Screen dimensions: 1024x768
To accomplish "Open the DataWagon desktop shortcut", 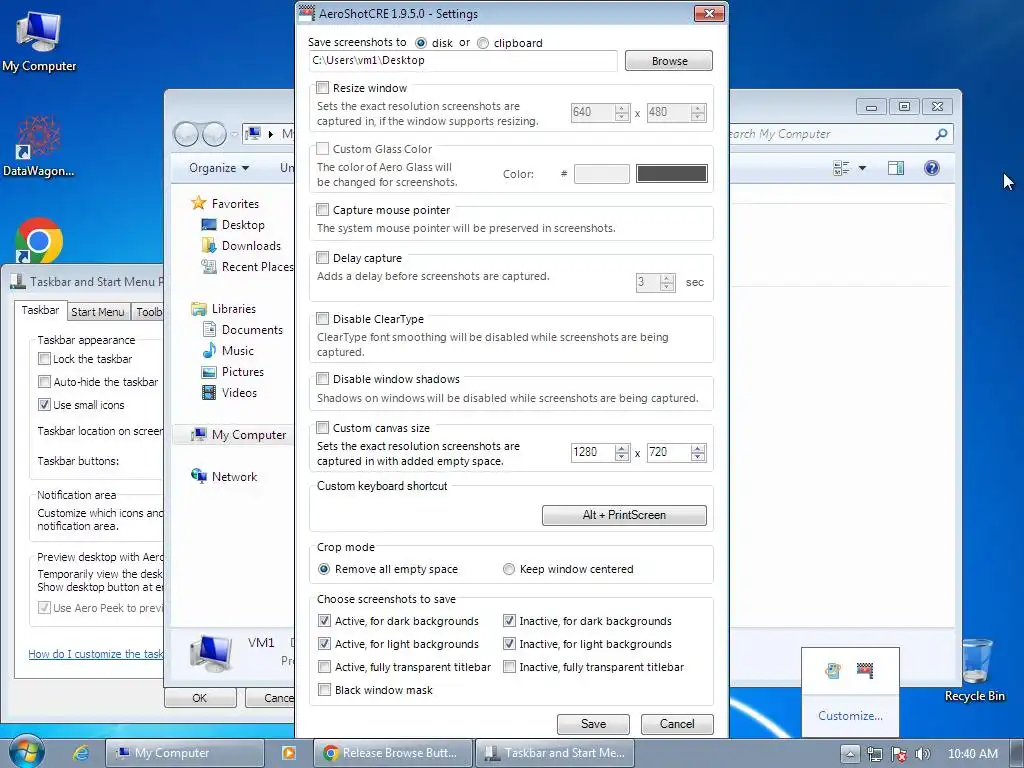I will [39, 146].
